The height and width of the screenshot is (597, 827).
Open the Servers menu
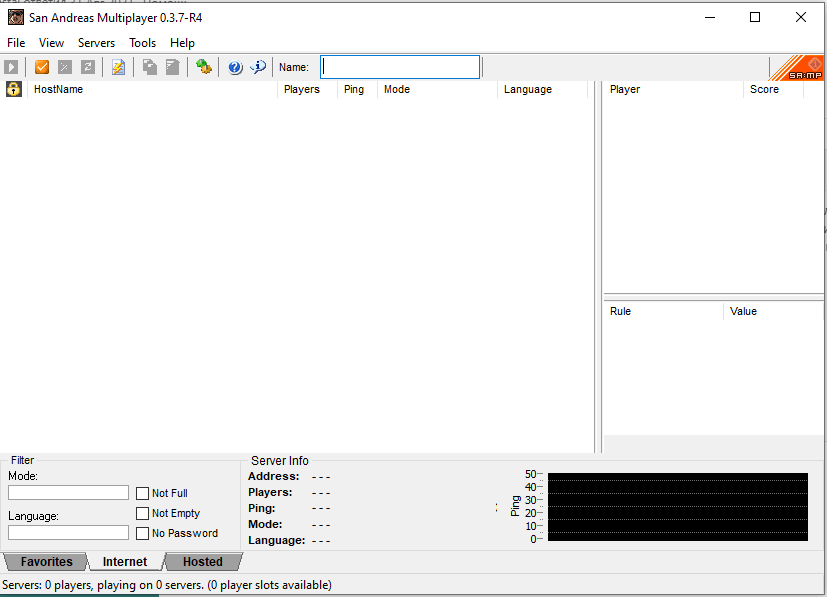(96, 43)
